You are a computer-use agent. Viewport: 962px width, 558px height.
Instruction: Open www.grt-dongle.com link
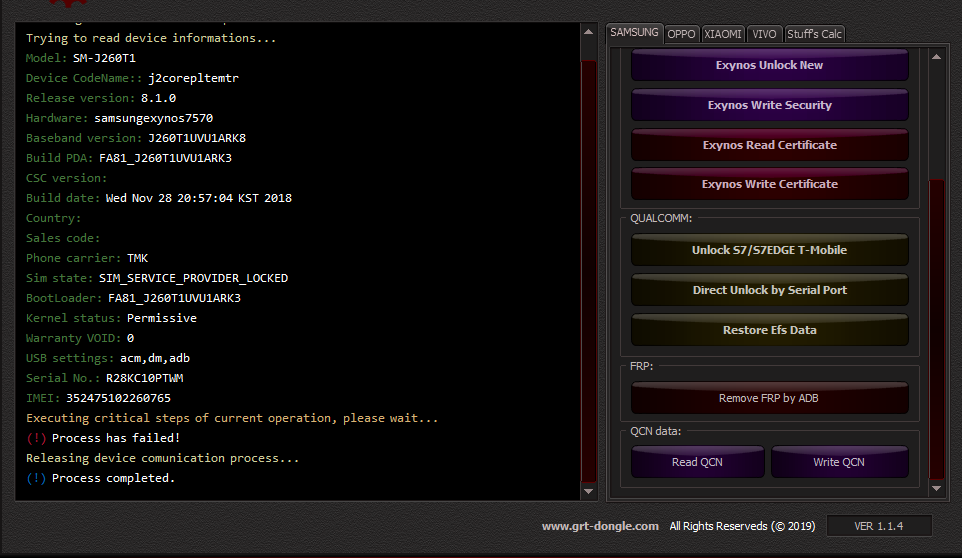tap(600, 526)
